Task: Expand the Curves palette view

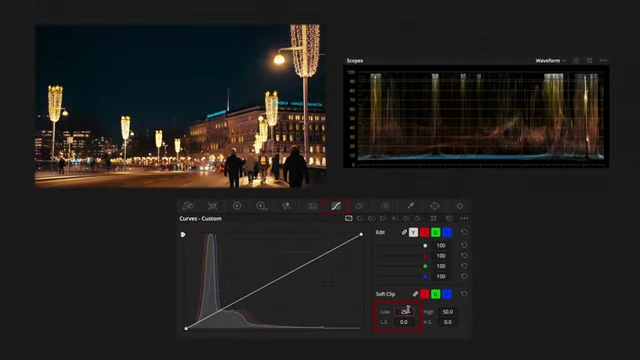Action: click(x=433, y=218)
